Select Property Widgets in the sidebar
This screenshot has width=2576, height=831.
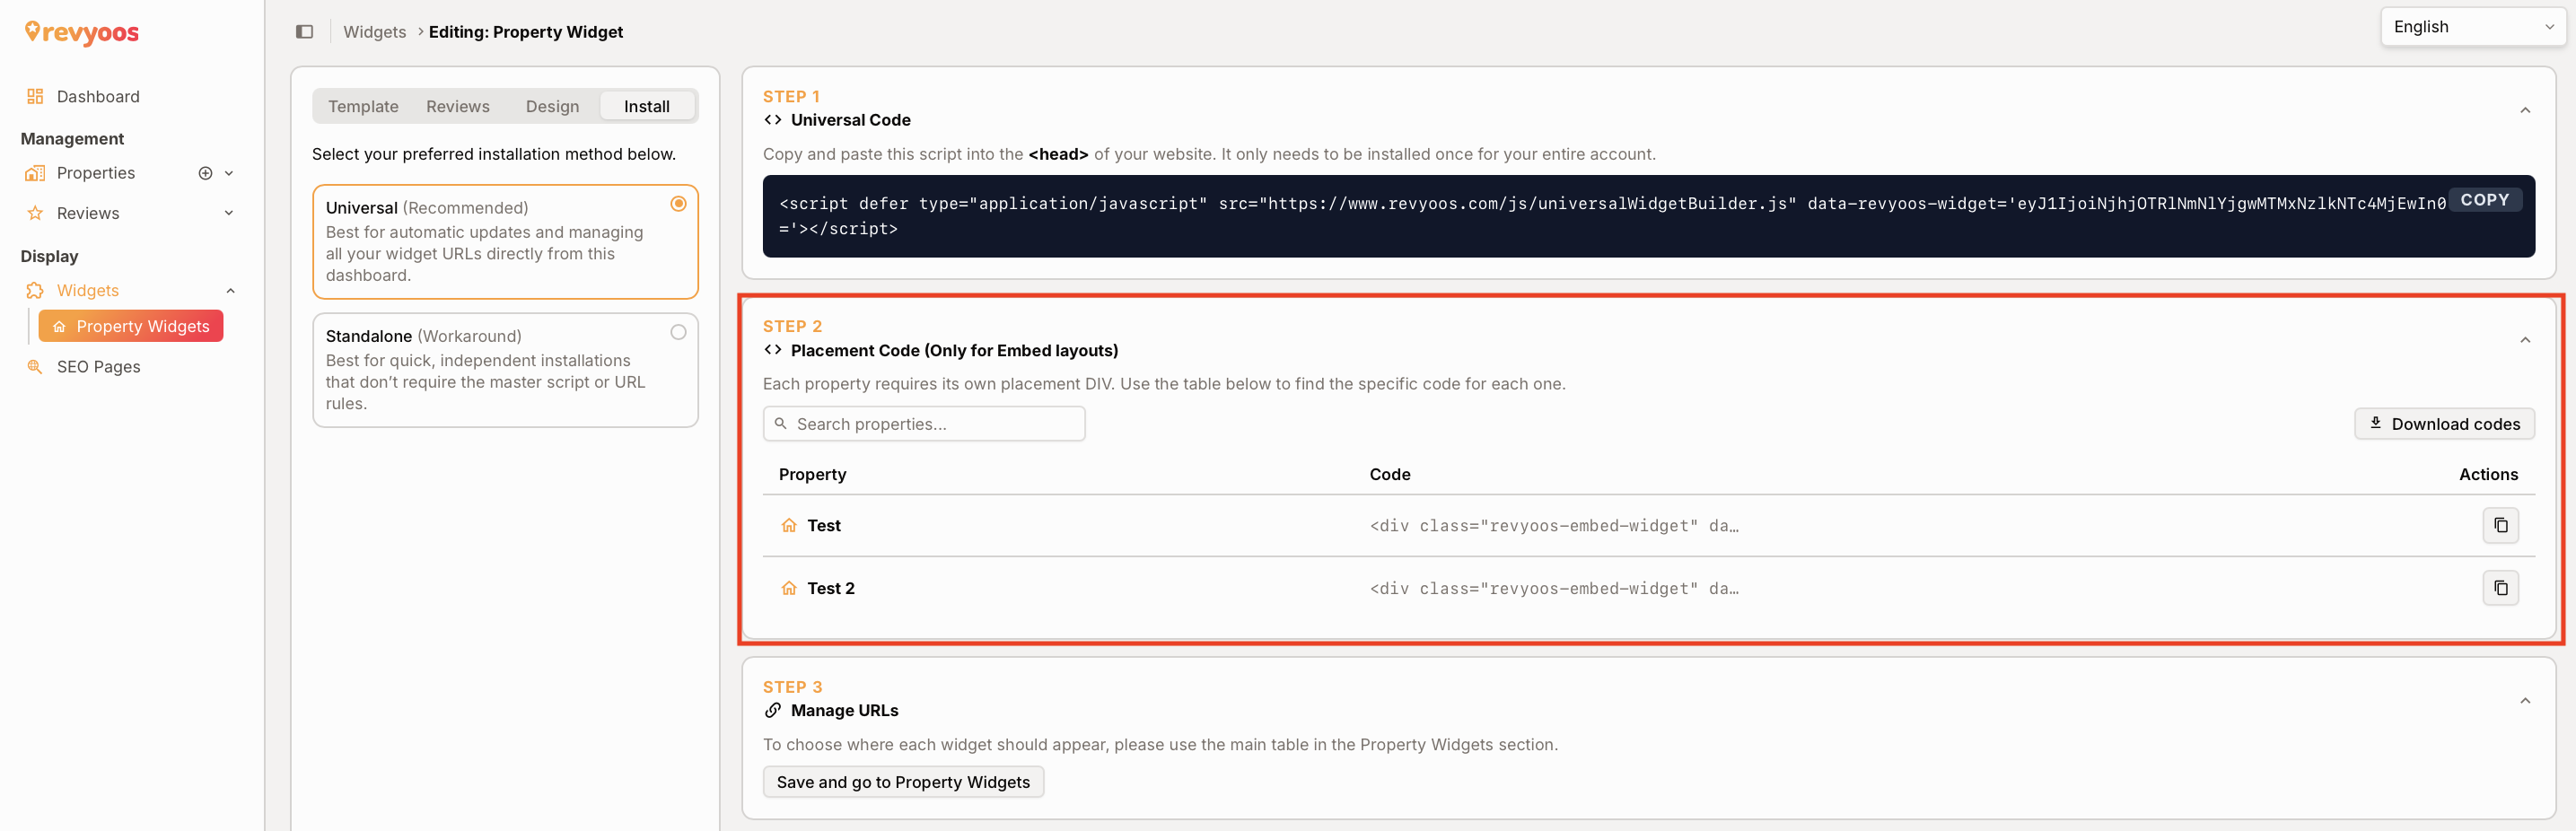tap(131, 326)
